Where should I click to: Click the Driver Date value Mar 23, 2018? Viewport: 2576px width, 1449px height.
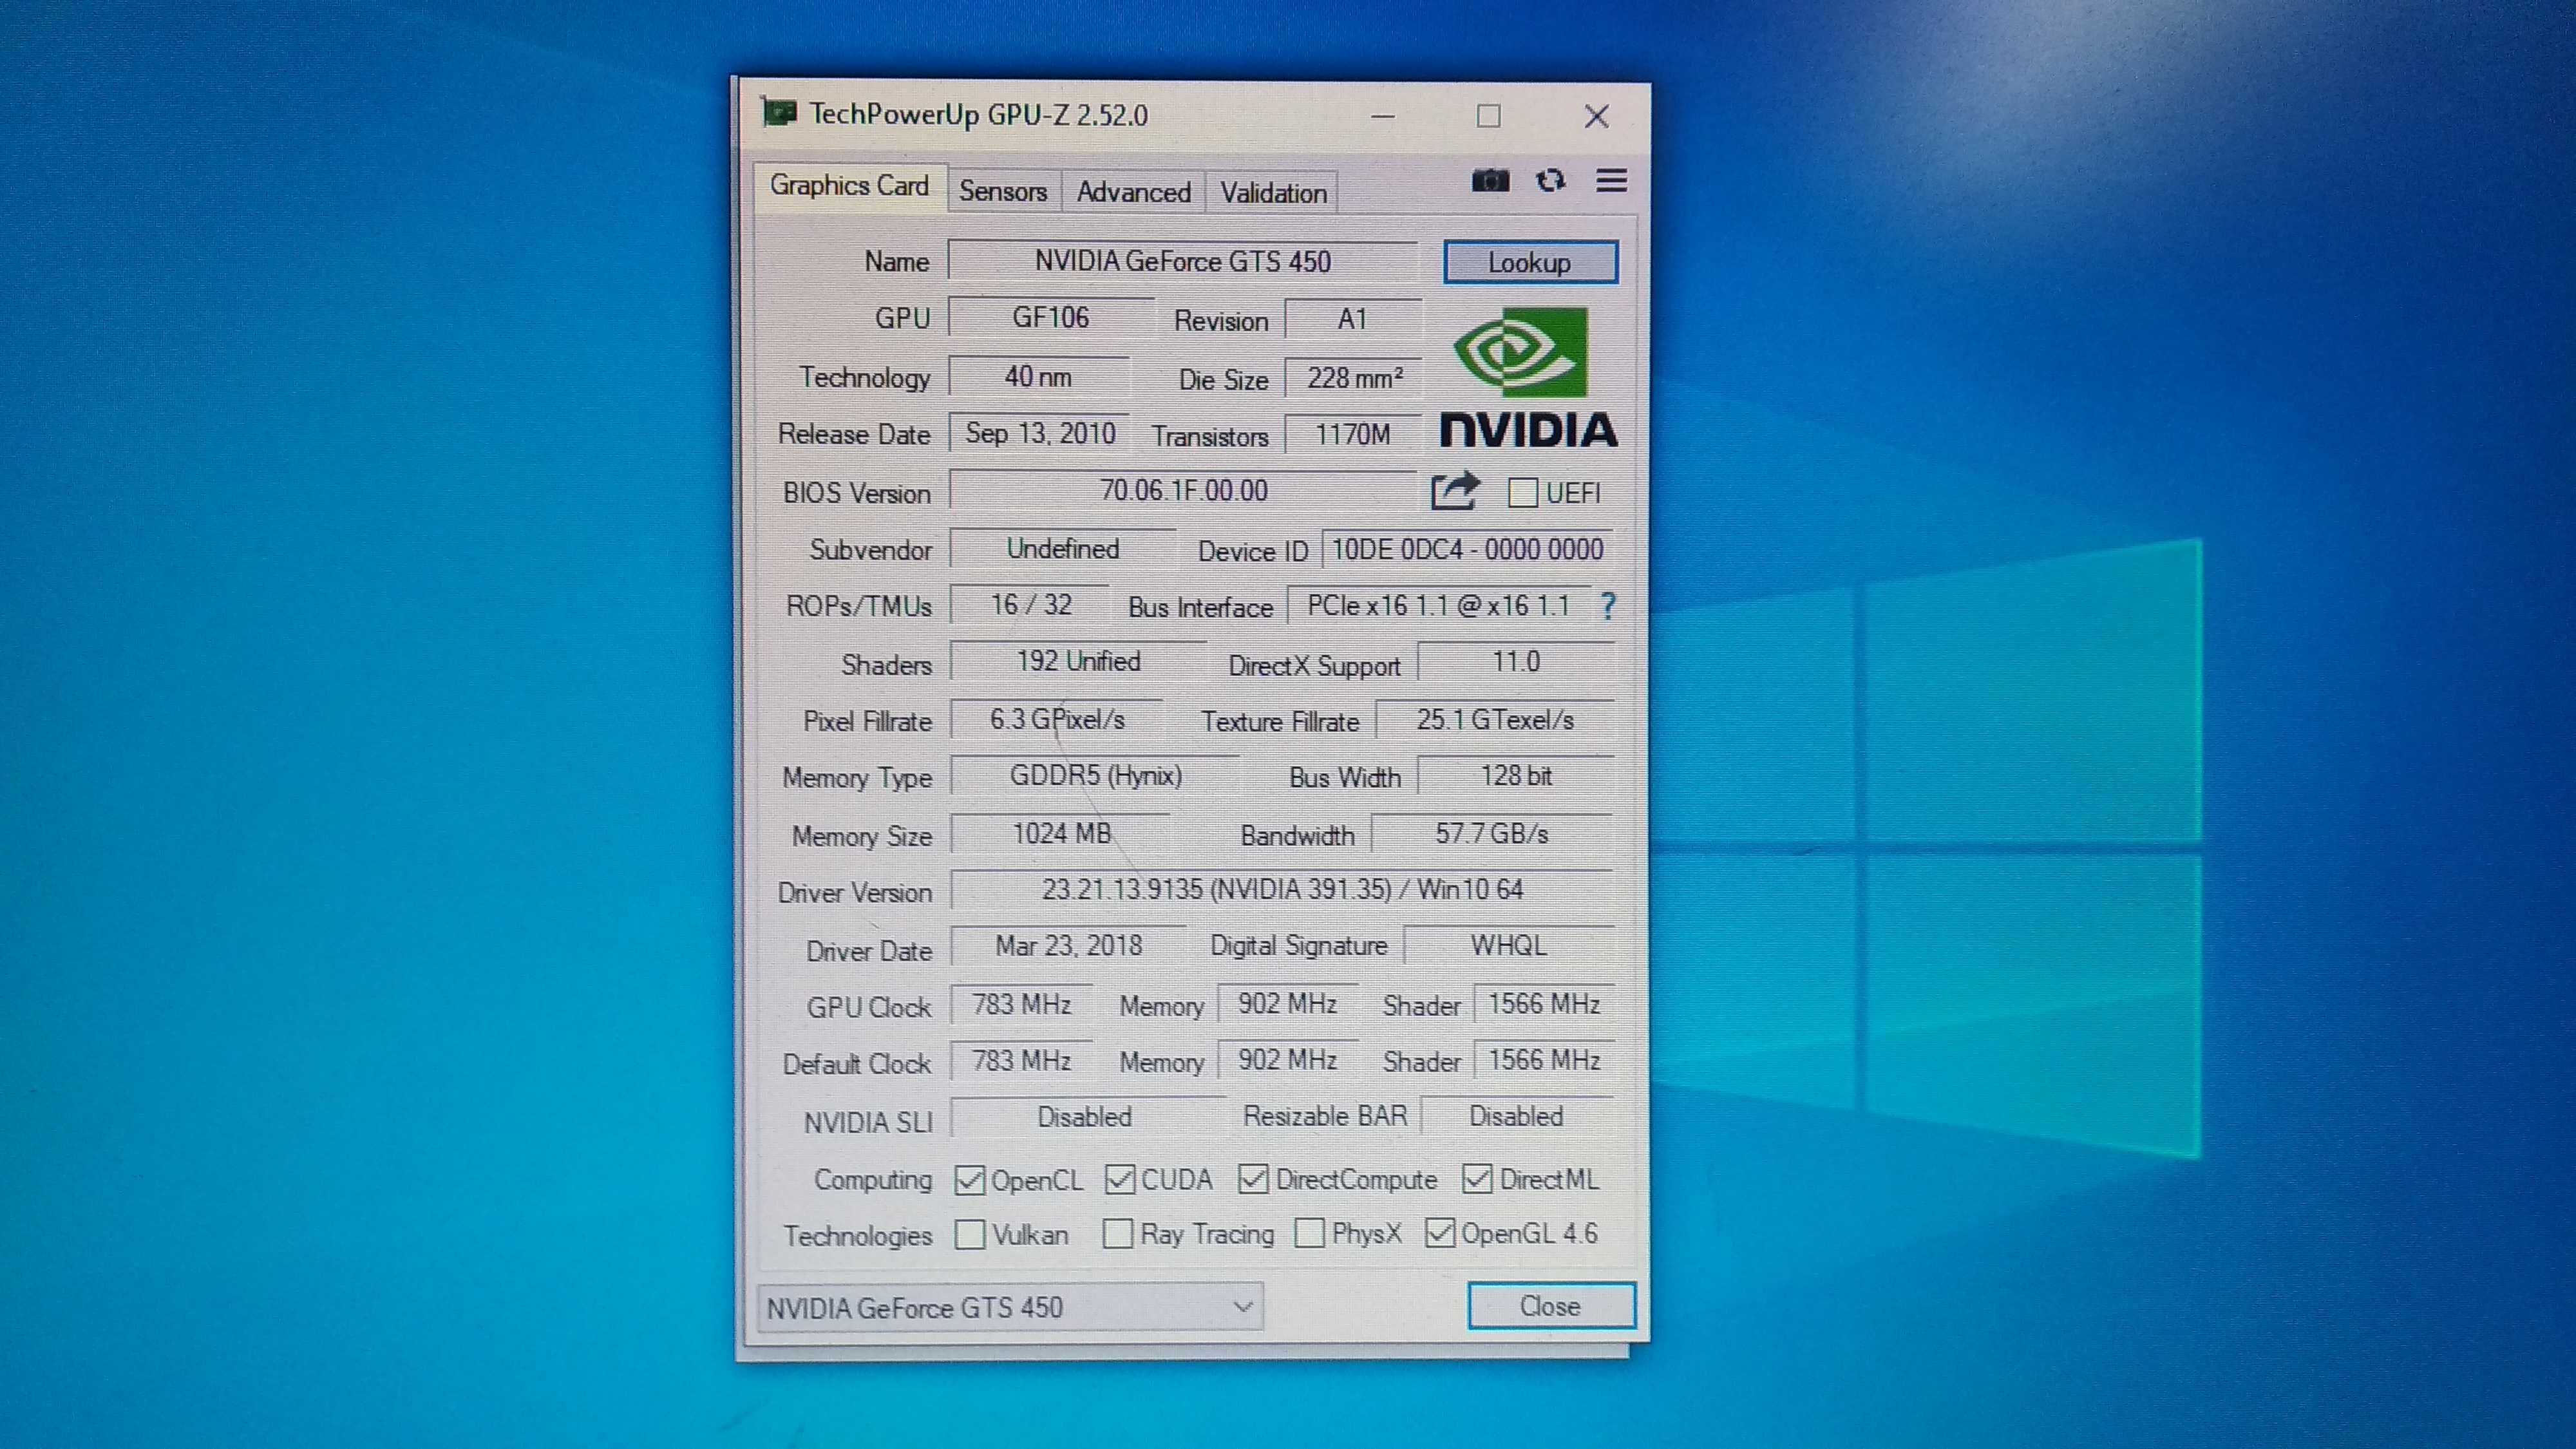point(1068,946)
